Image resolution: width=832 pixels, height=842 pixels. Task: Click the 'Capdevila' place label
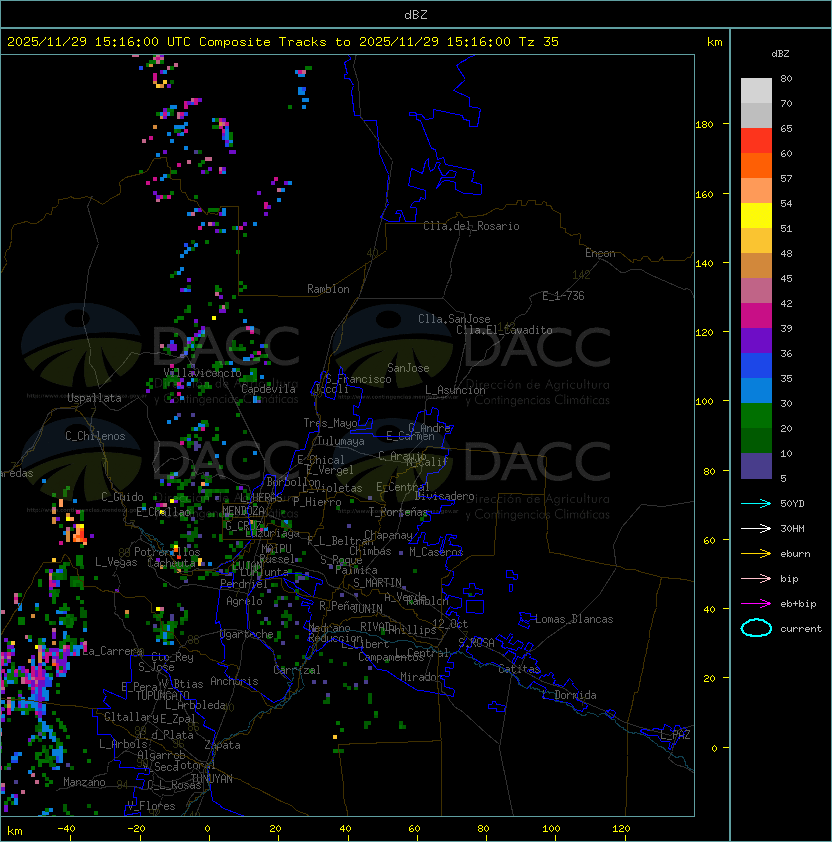268,389
